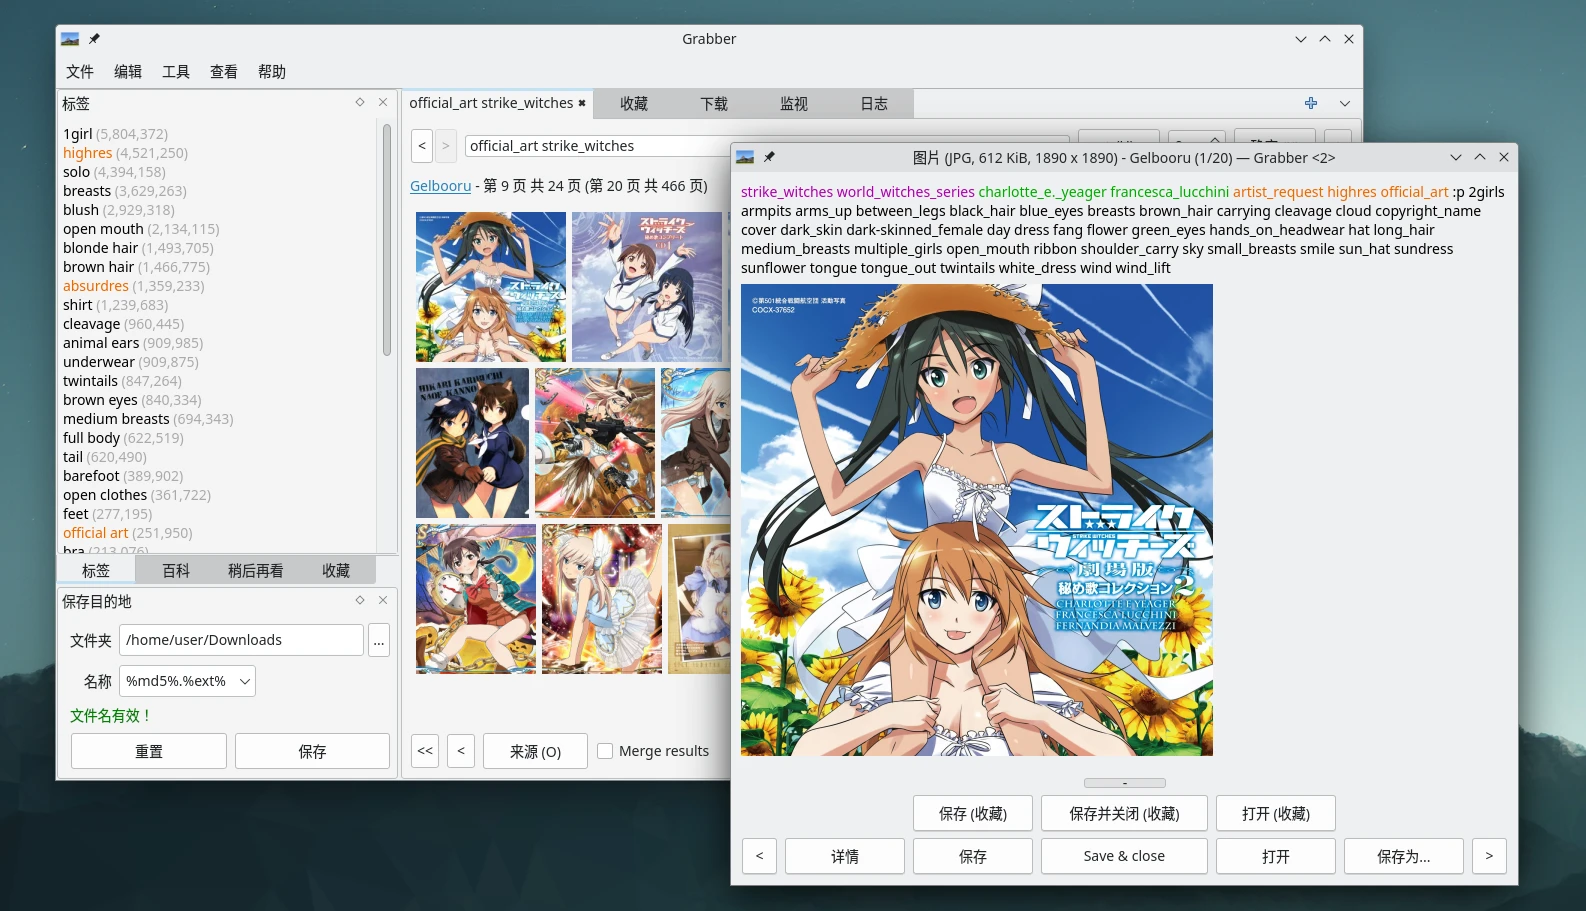Click the 来源 (O) button
Screen dimensions: 1586x911
click(535, 751)
